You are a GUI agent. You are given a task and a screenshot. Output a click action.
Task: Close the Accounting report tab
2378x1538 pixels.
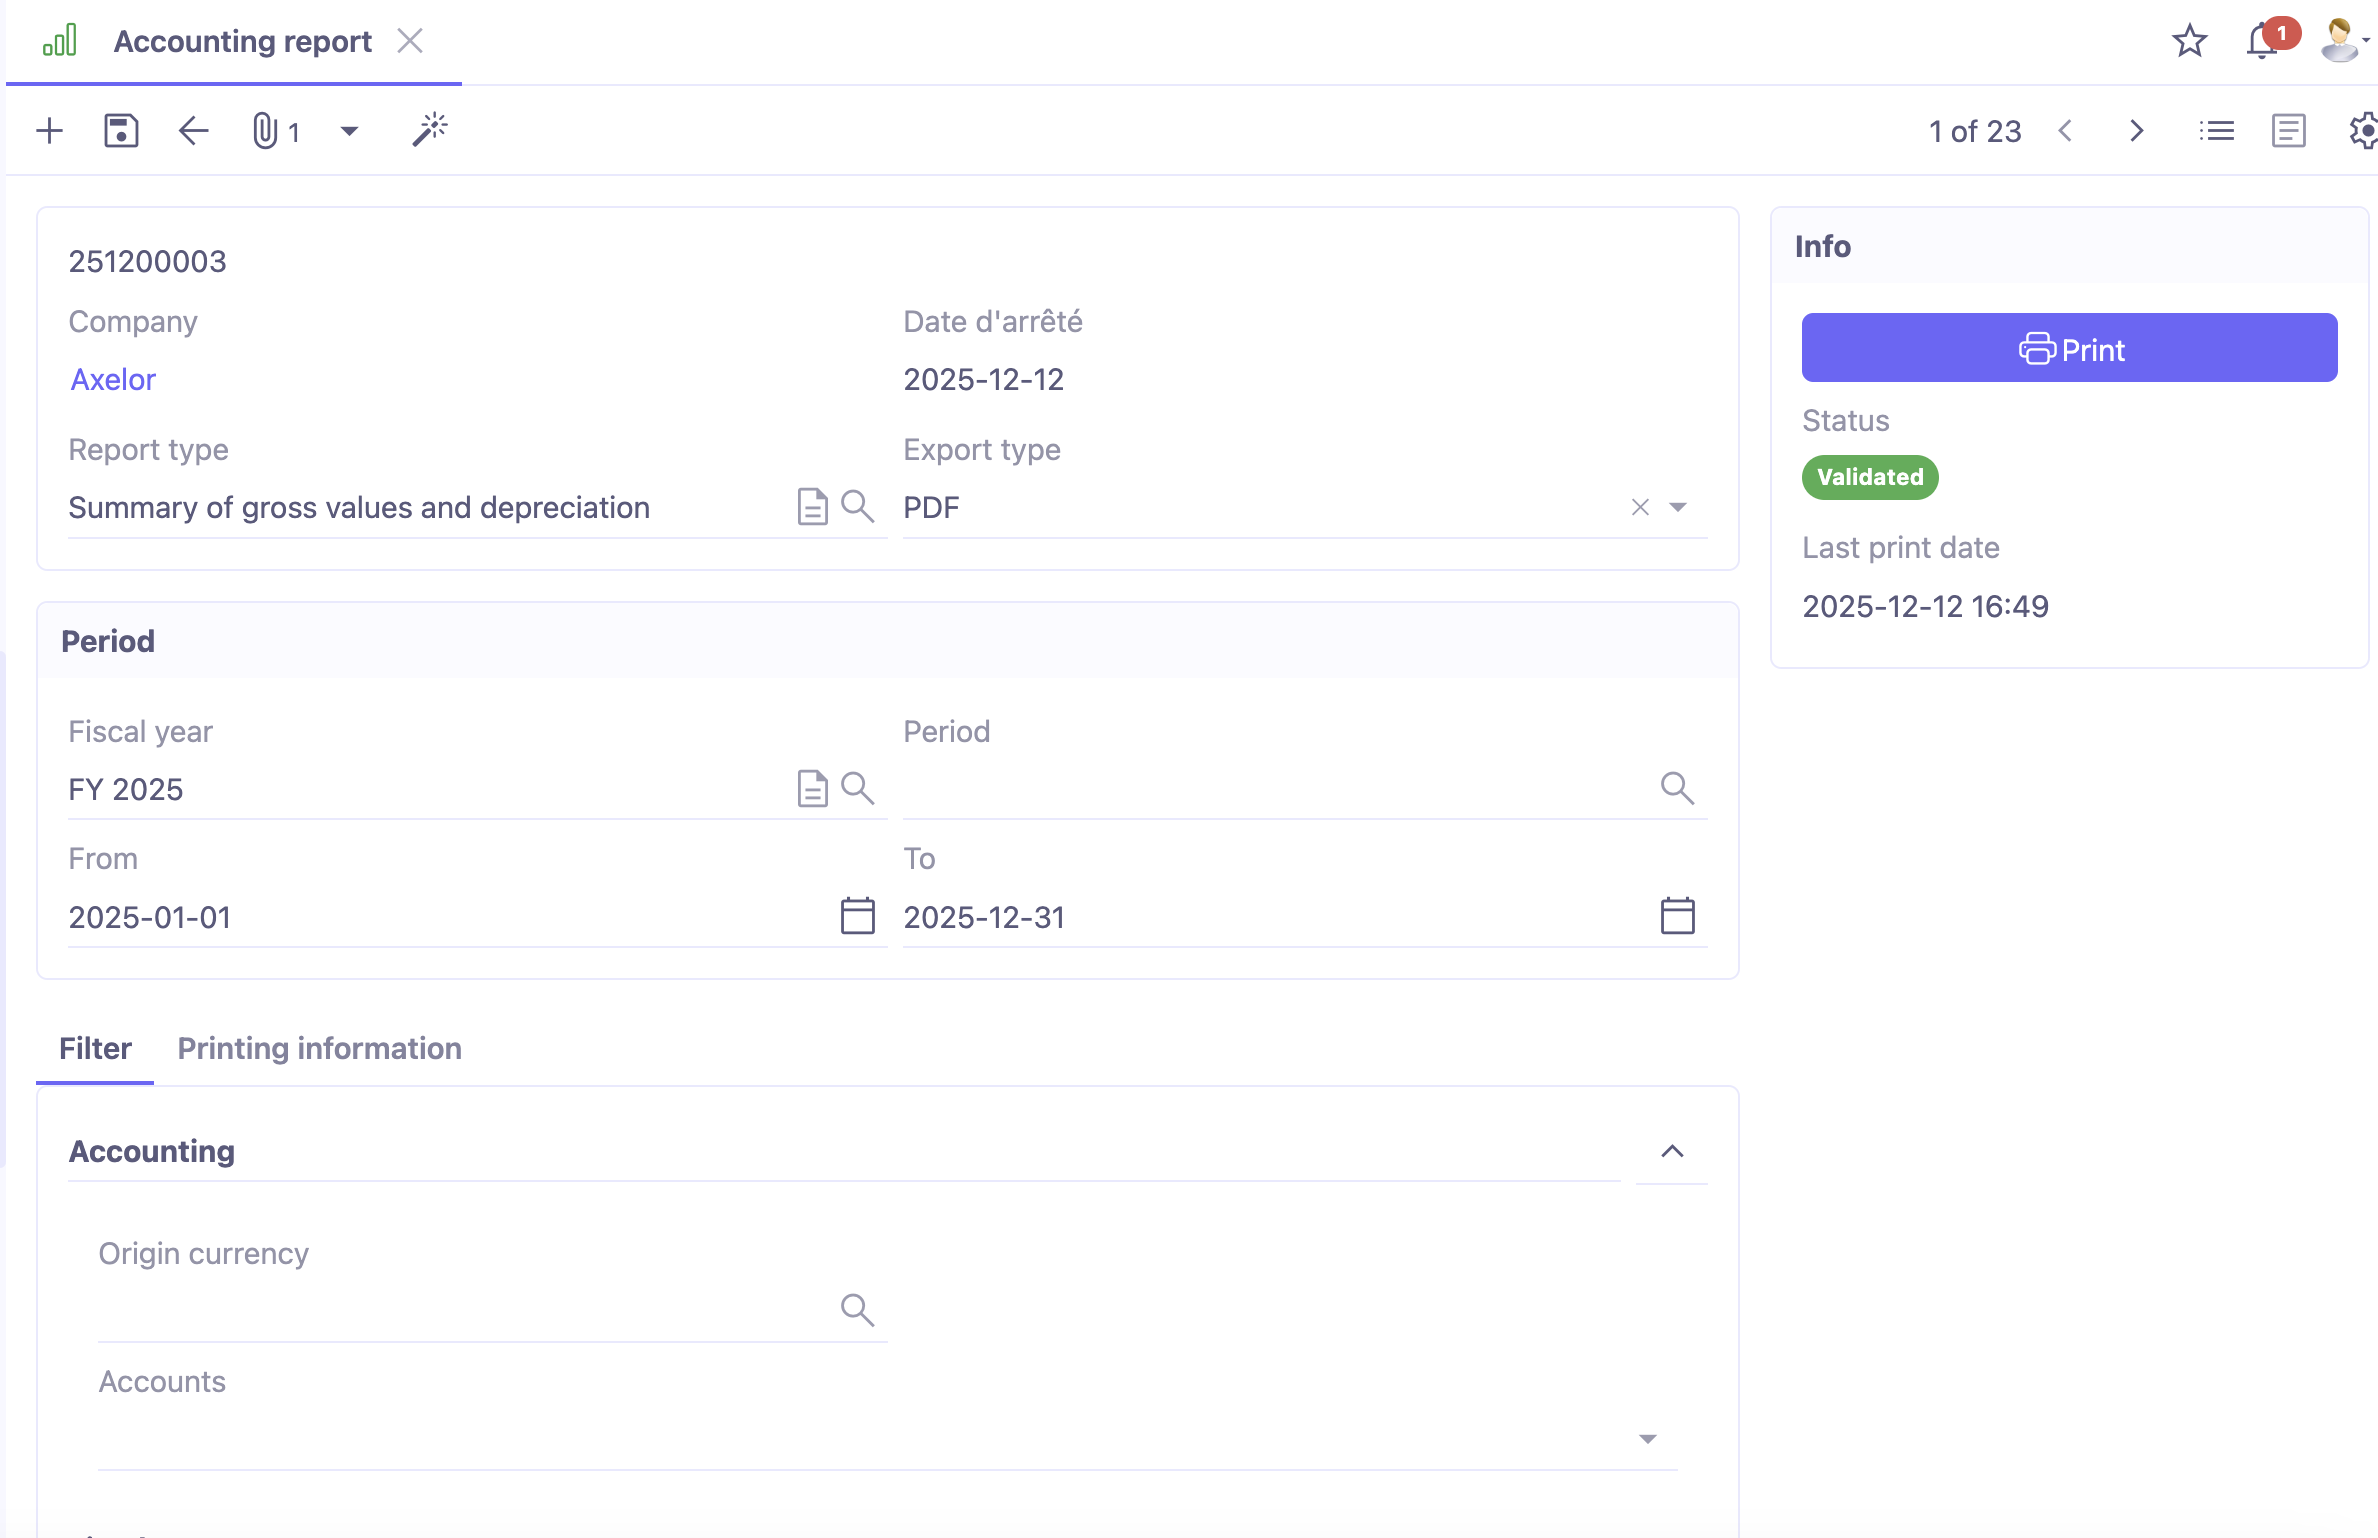[x=410, y=41]
